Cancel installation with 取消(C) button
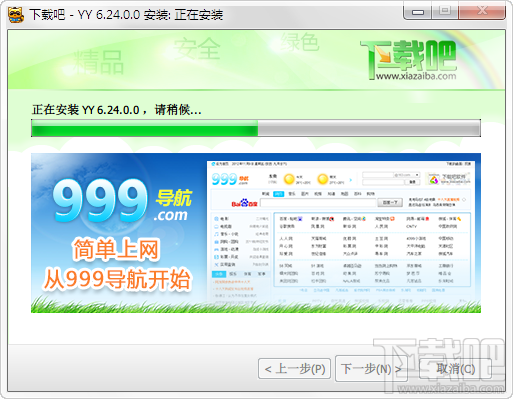The image size is (513, 399). tap(455, 369)
